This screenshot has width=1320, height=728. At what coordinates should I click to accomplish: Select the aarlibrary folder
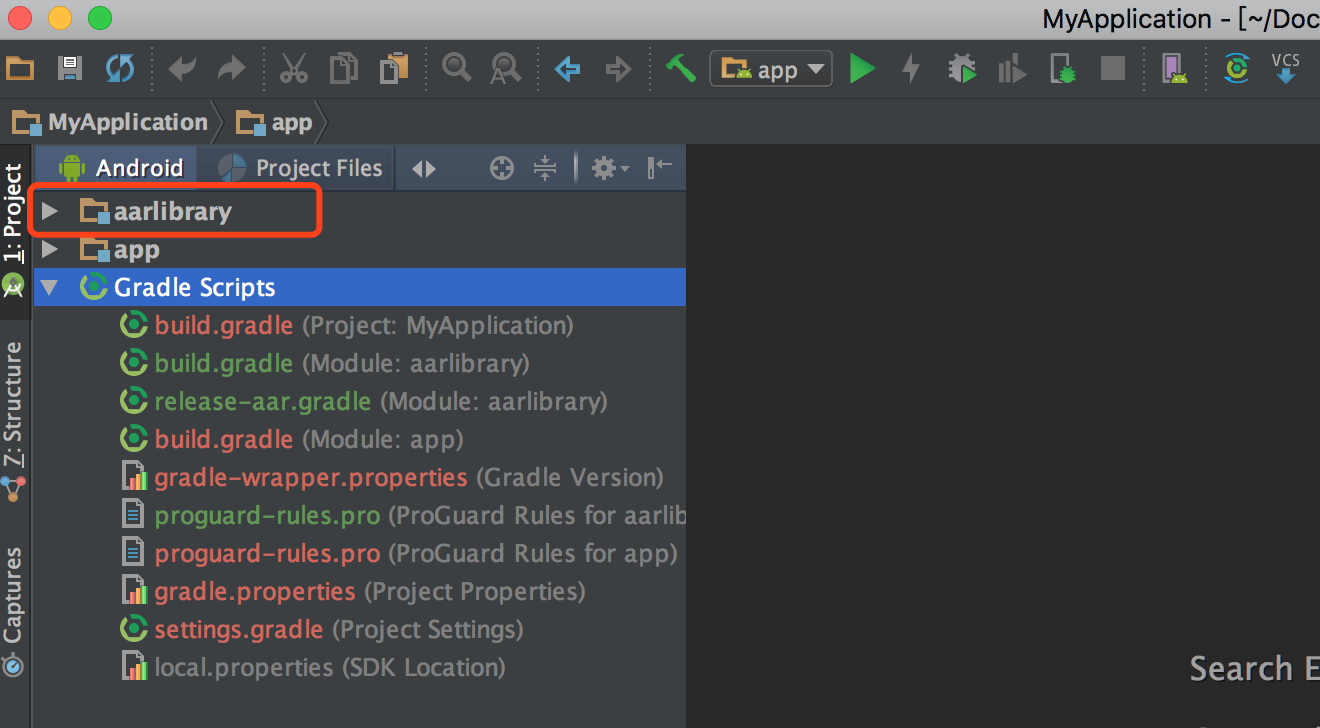[155, 211]
